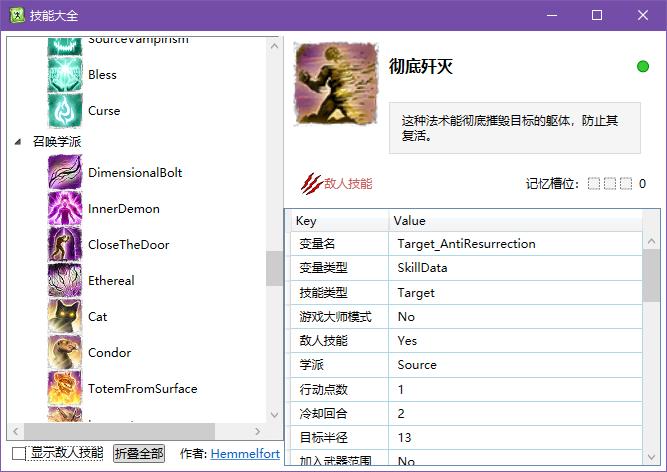Viewport: 667px width, 472px height.
Task: Click the skill description text box
Action: [x=515, y=128]
